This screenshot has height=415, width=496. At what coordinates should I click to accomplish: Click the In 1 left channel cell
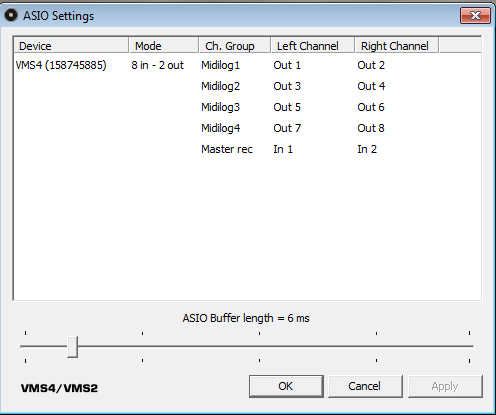click(x=283, y=149)
